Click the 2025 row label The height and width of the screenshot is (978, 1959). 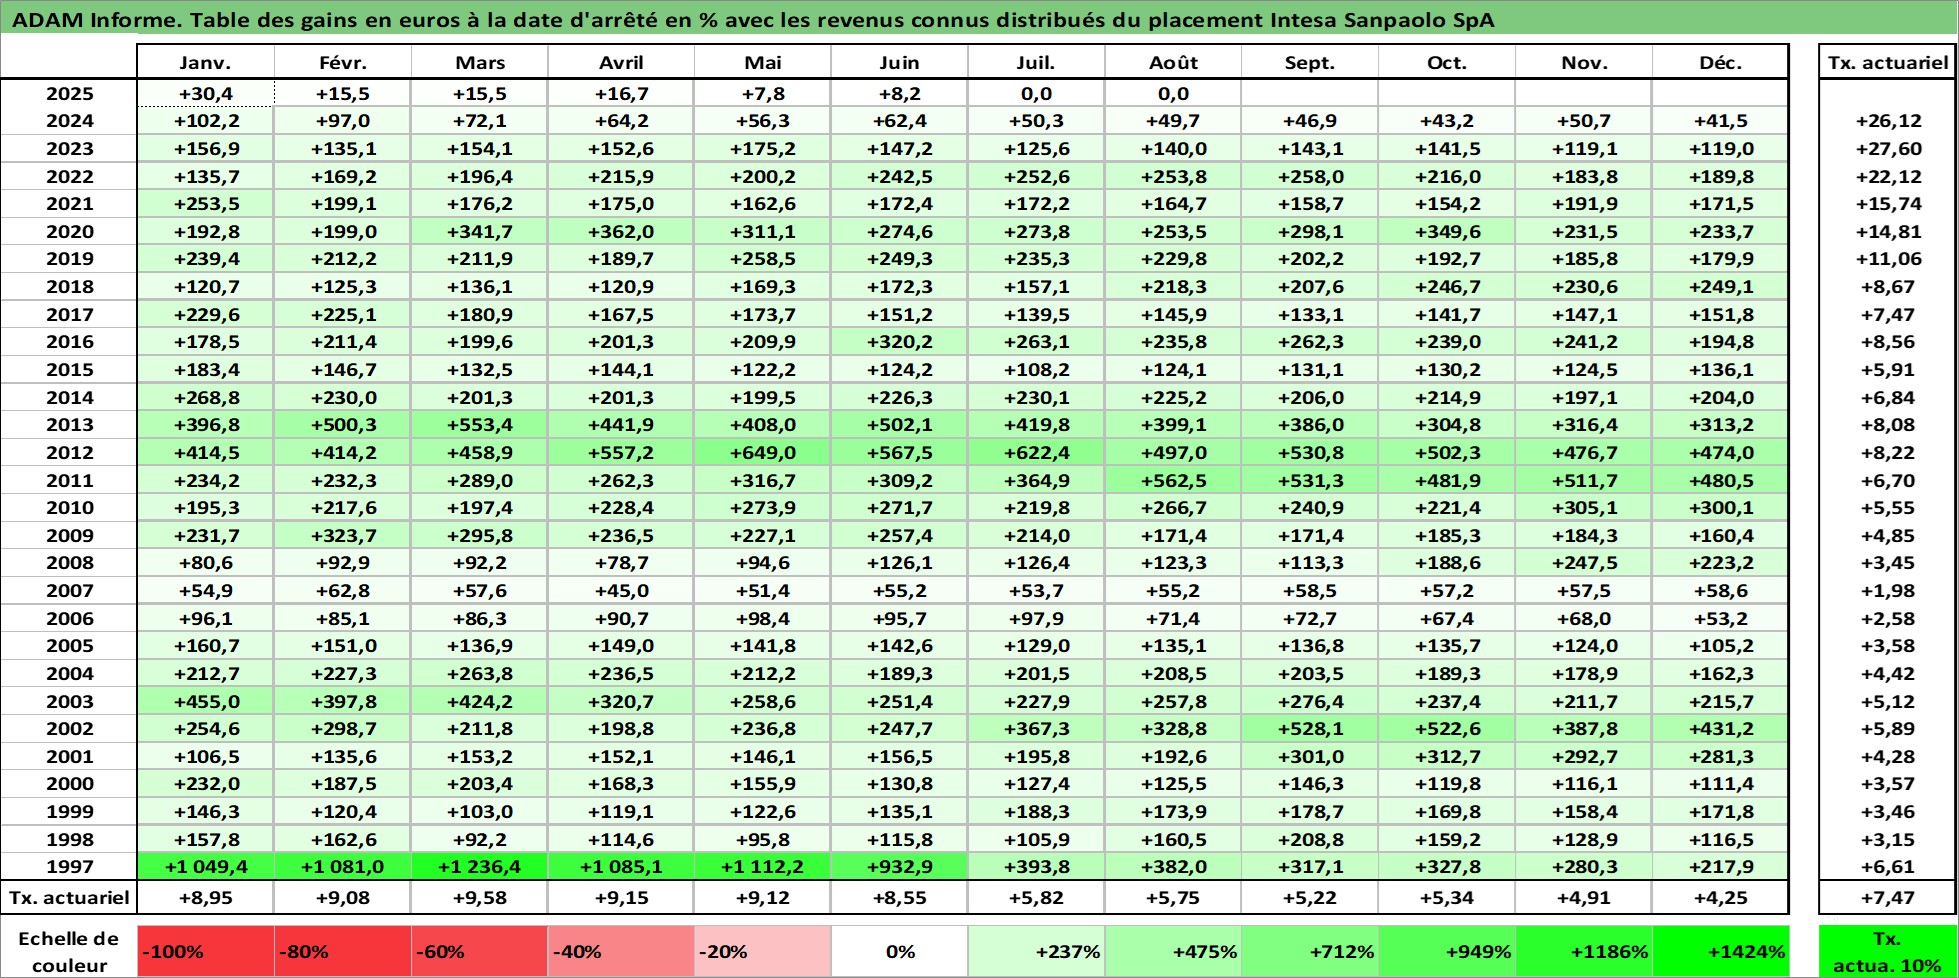point(69,93)
